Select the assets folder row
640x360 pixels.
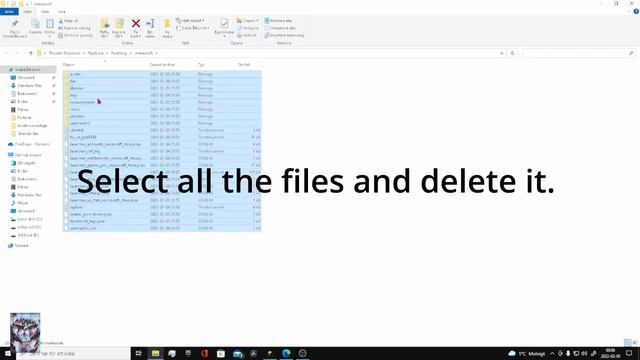pyautogui.click(x=162, y=74)
